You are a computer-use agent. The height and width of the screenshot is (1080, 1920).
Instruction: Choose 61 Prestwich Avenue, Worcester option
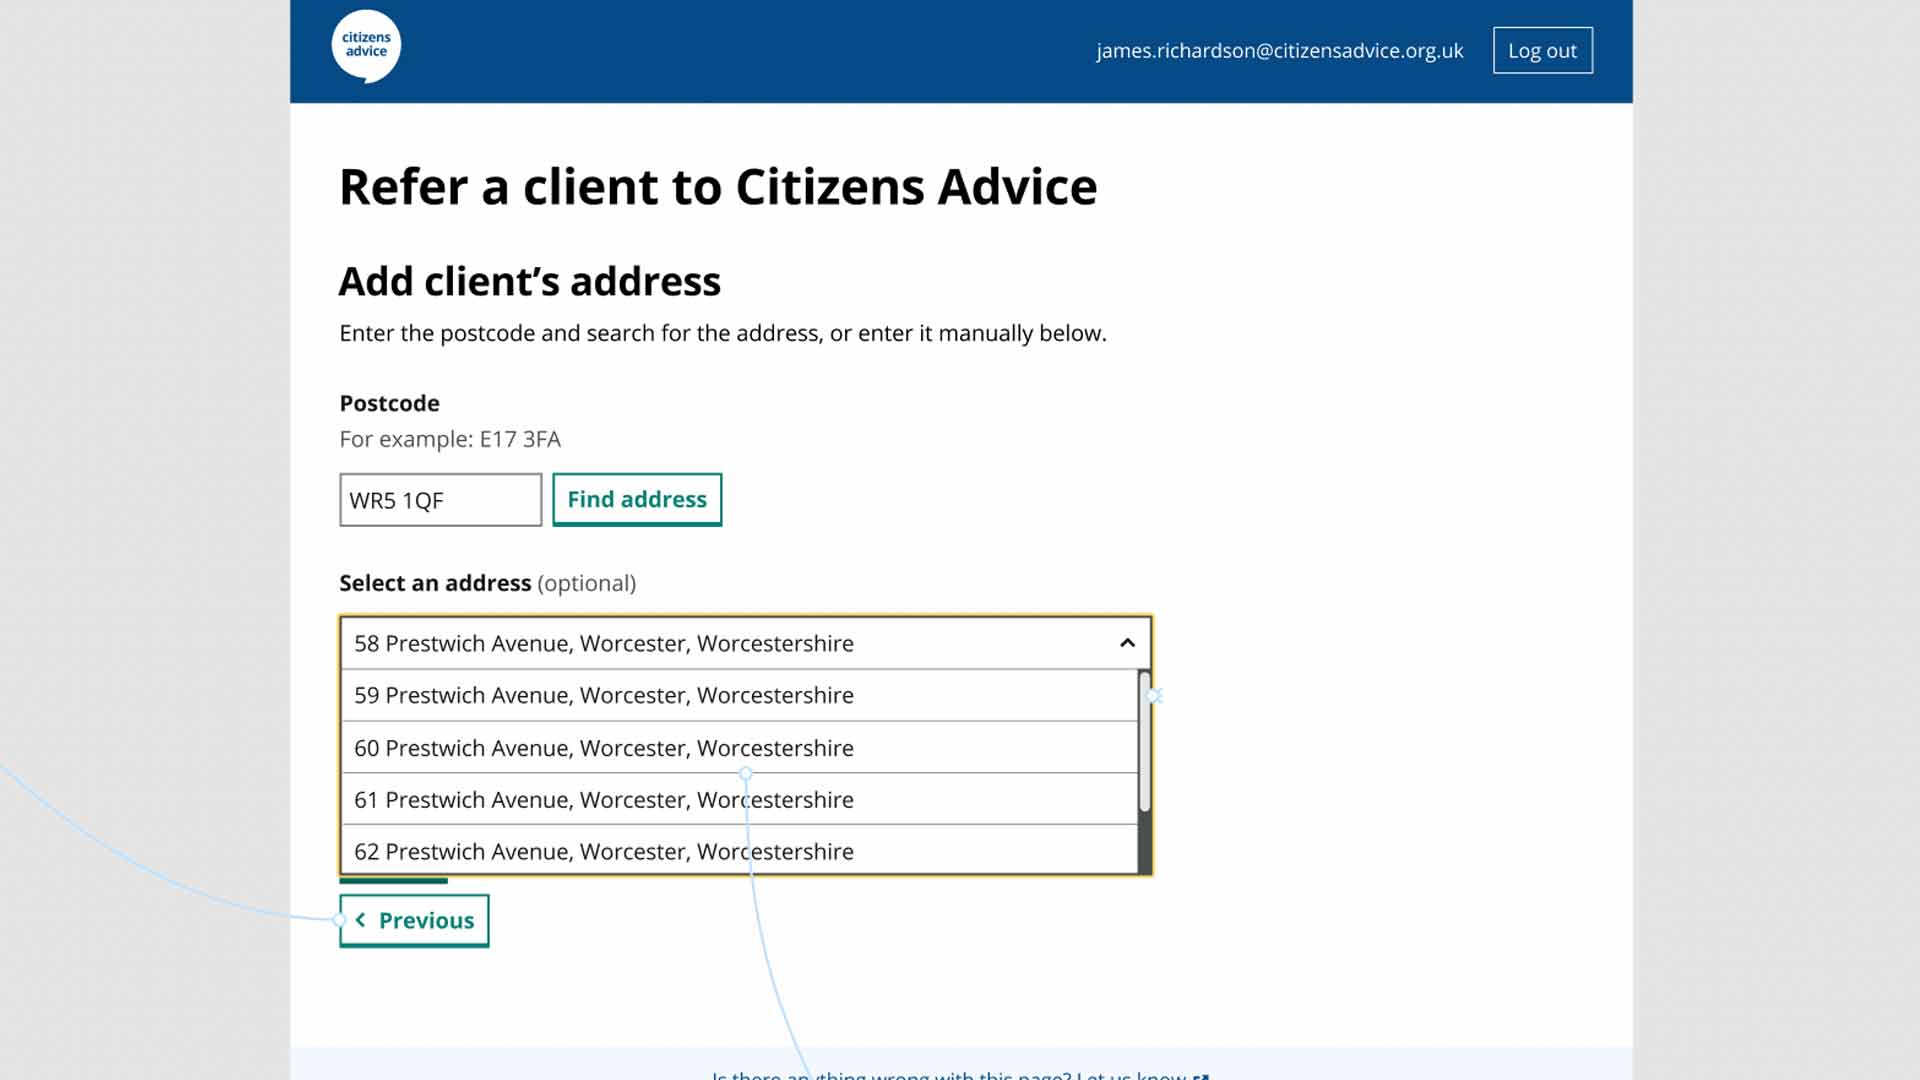(740, 800)
